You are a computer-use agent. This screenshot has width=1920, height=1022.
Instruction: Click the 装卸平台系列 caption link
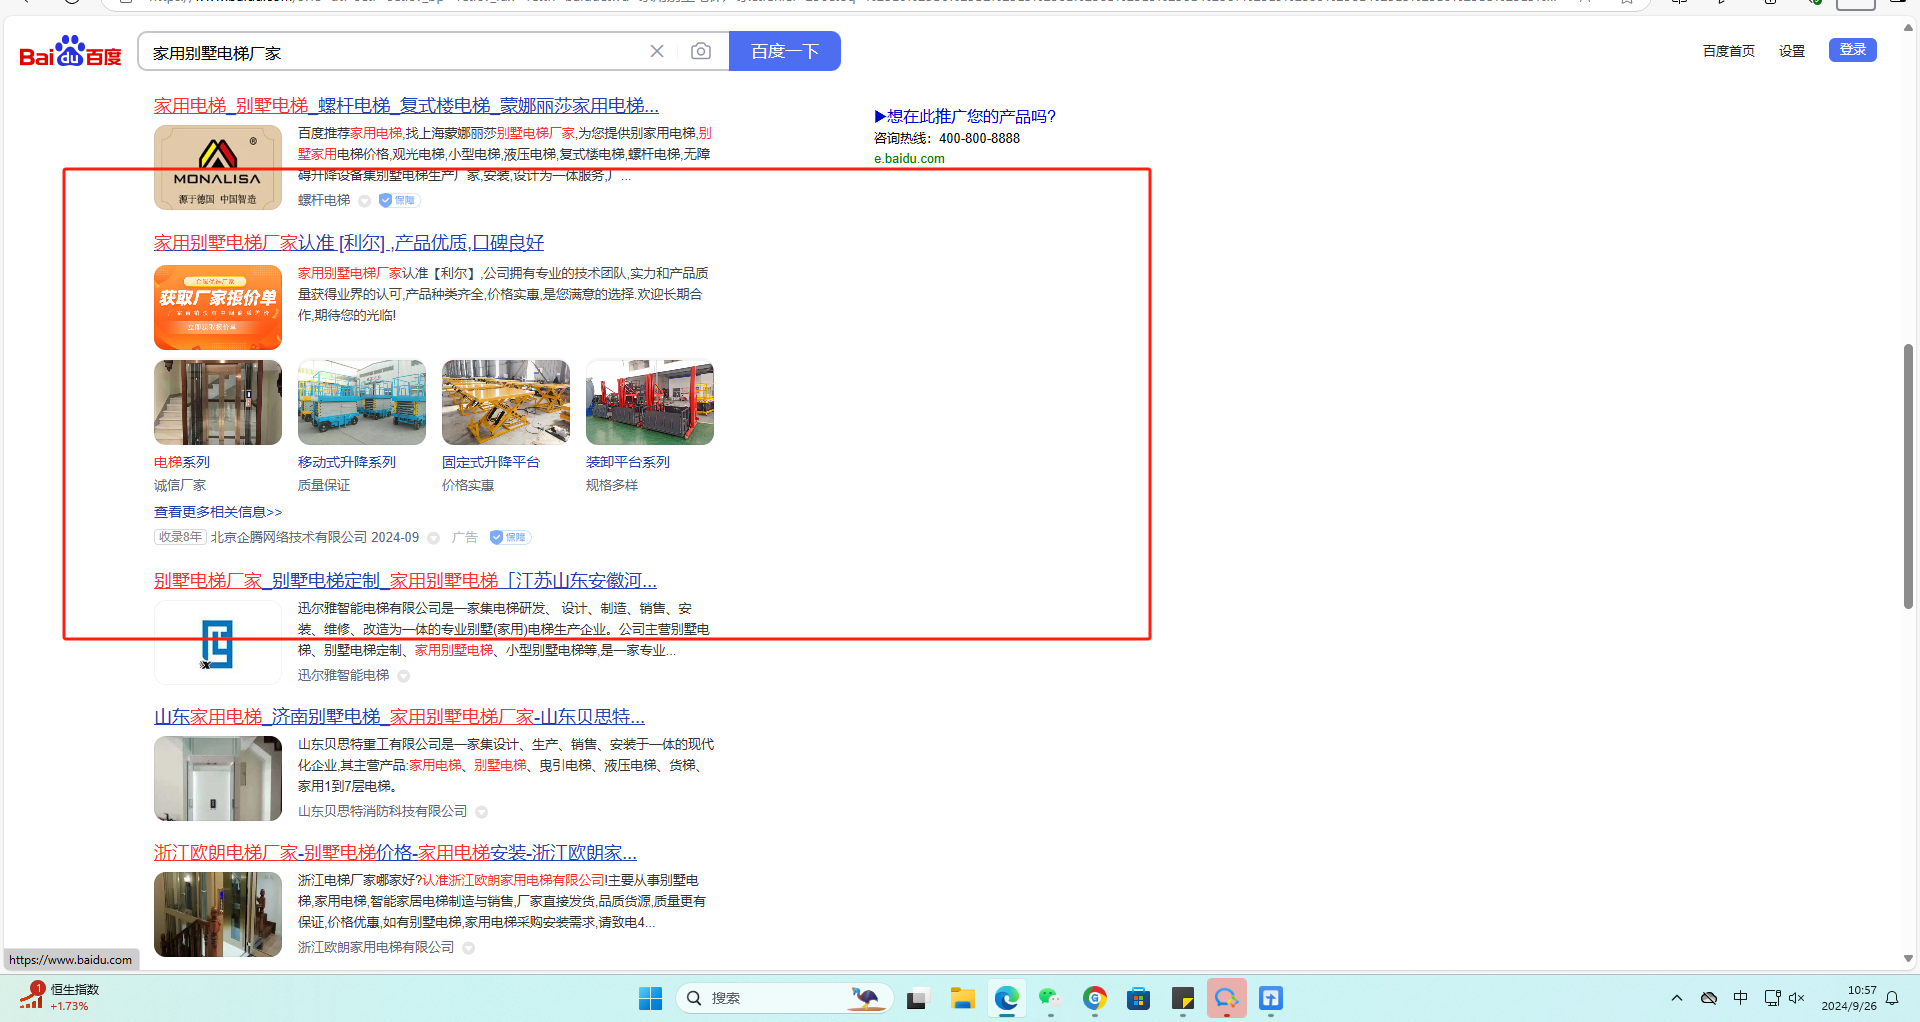pyautogui.click(x=628, y=462)
